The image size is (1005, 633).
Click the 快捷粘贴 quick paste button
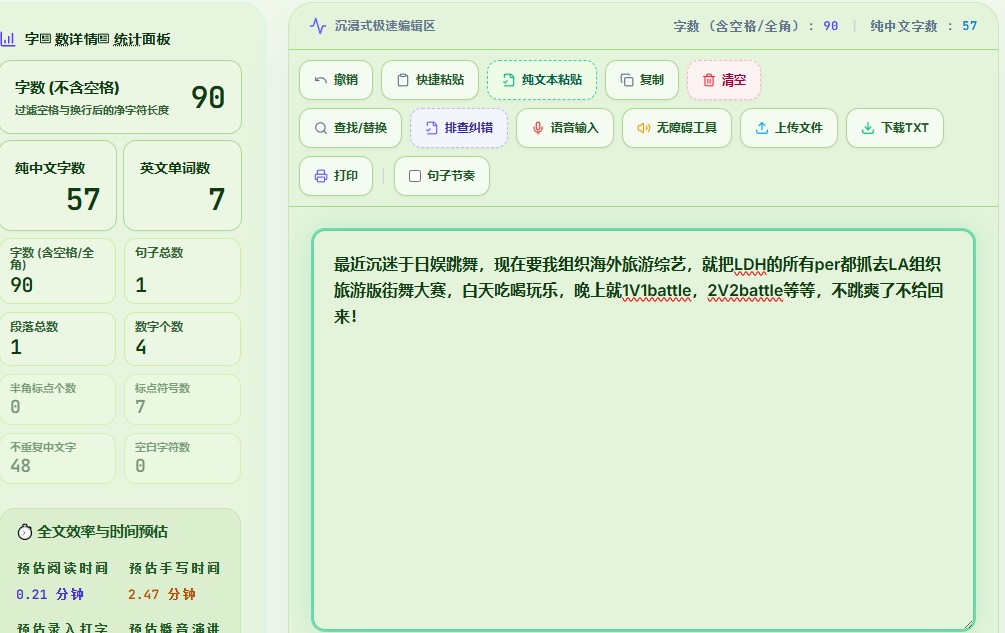430,80
